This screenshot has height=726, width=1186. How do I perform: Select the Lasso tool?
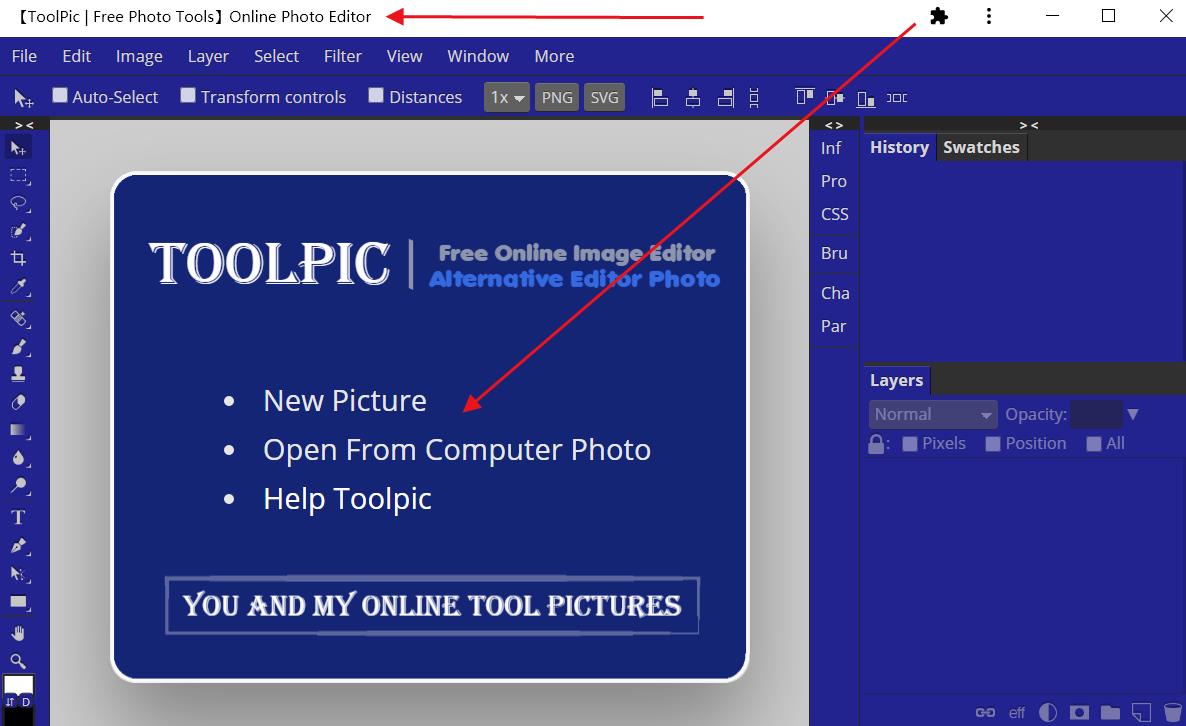pyautogui.click(x=18, y=203)
